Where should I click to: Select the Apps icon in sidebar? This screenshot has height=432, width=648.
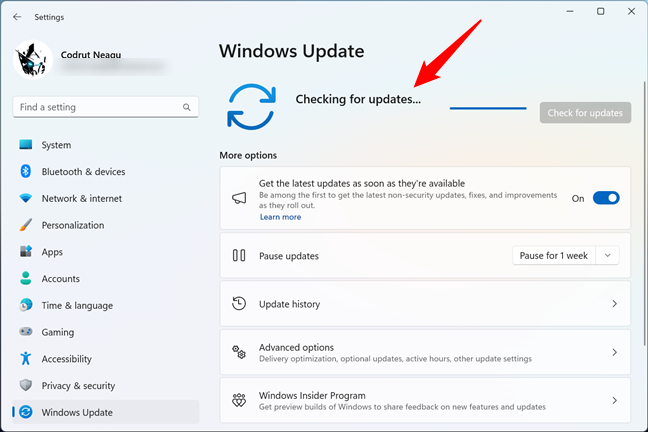click(x=26, y=251)
